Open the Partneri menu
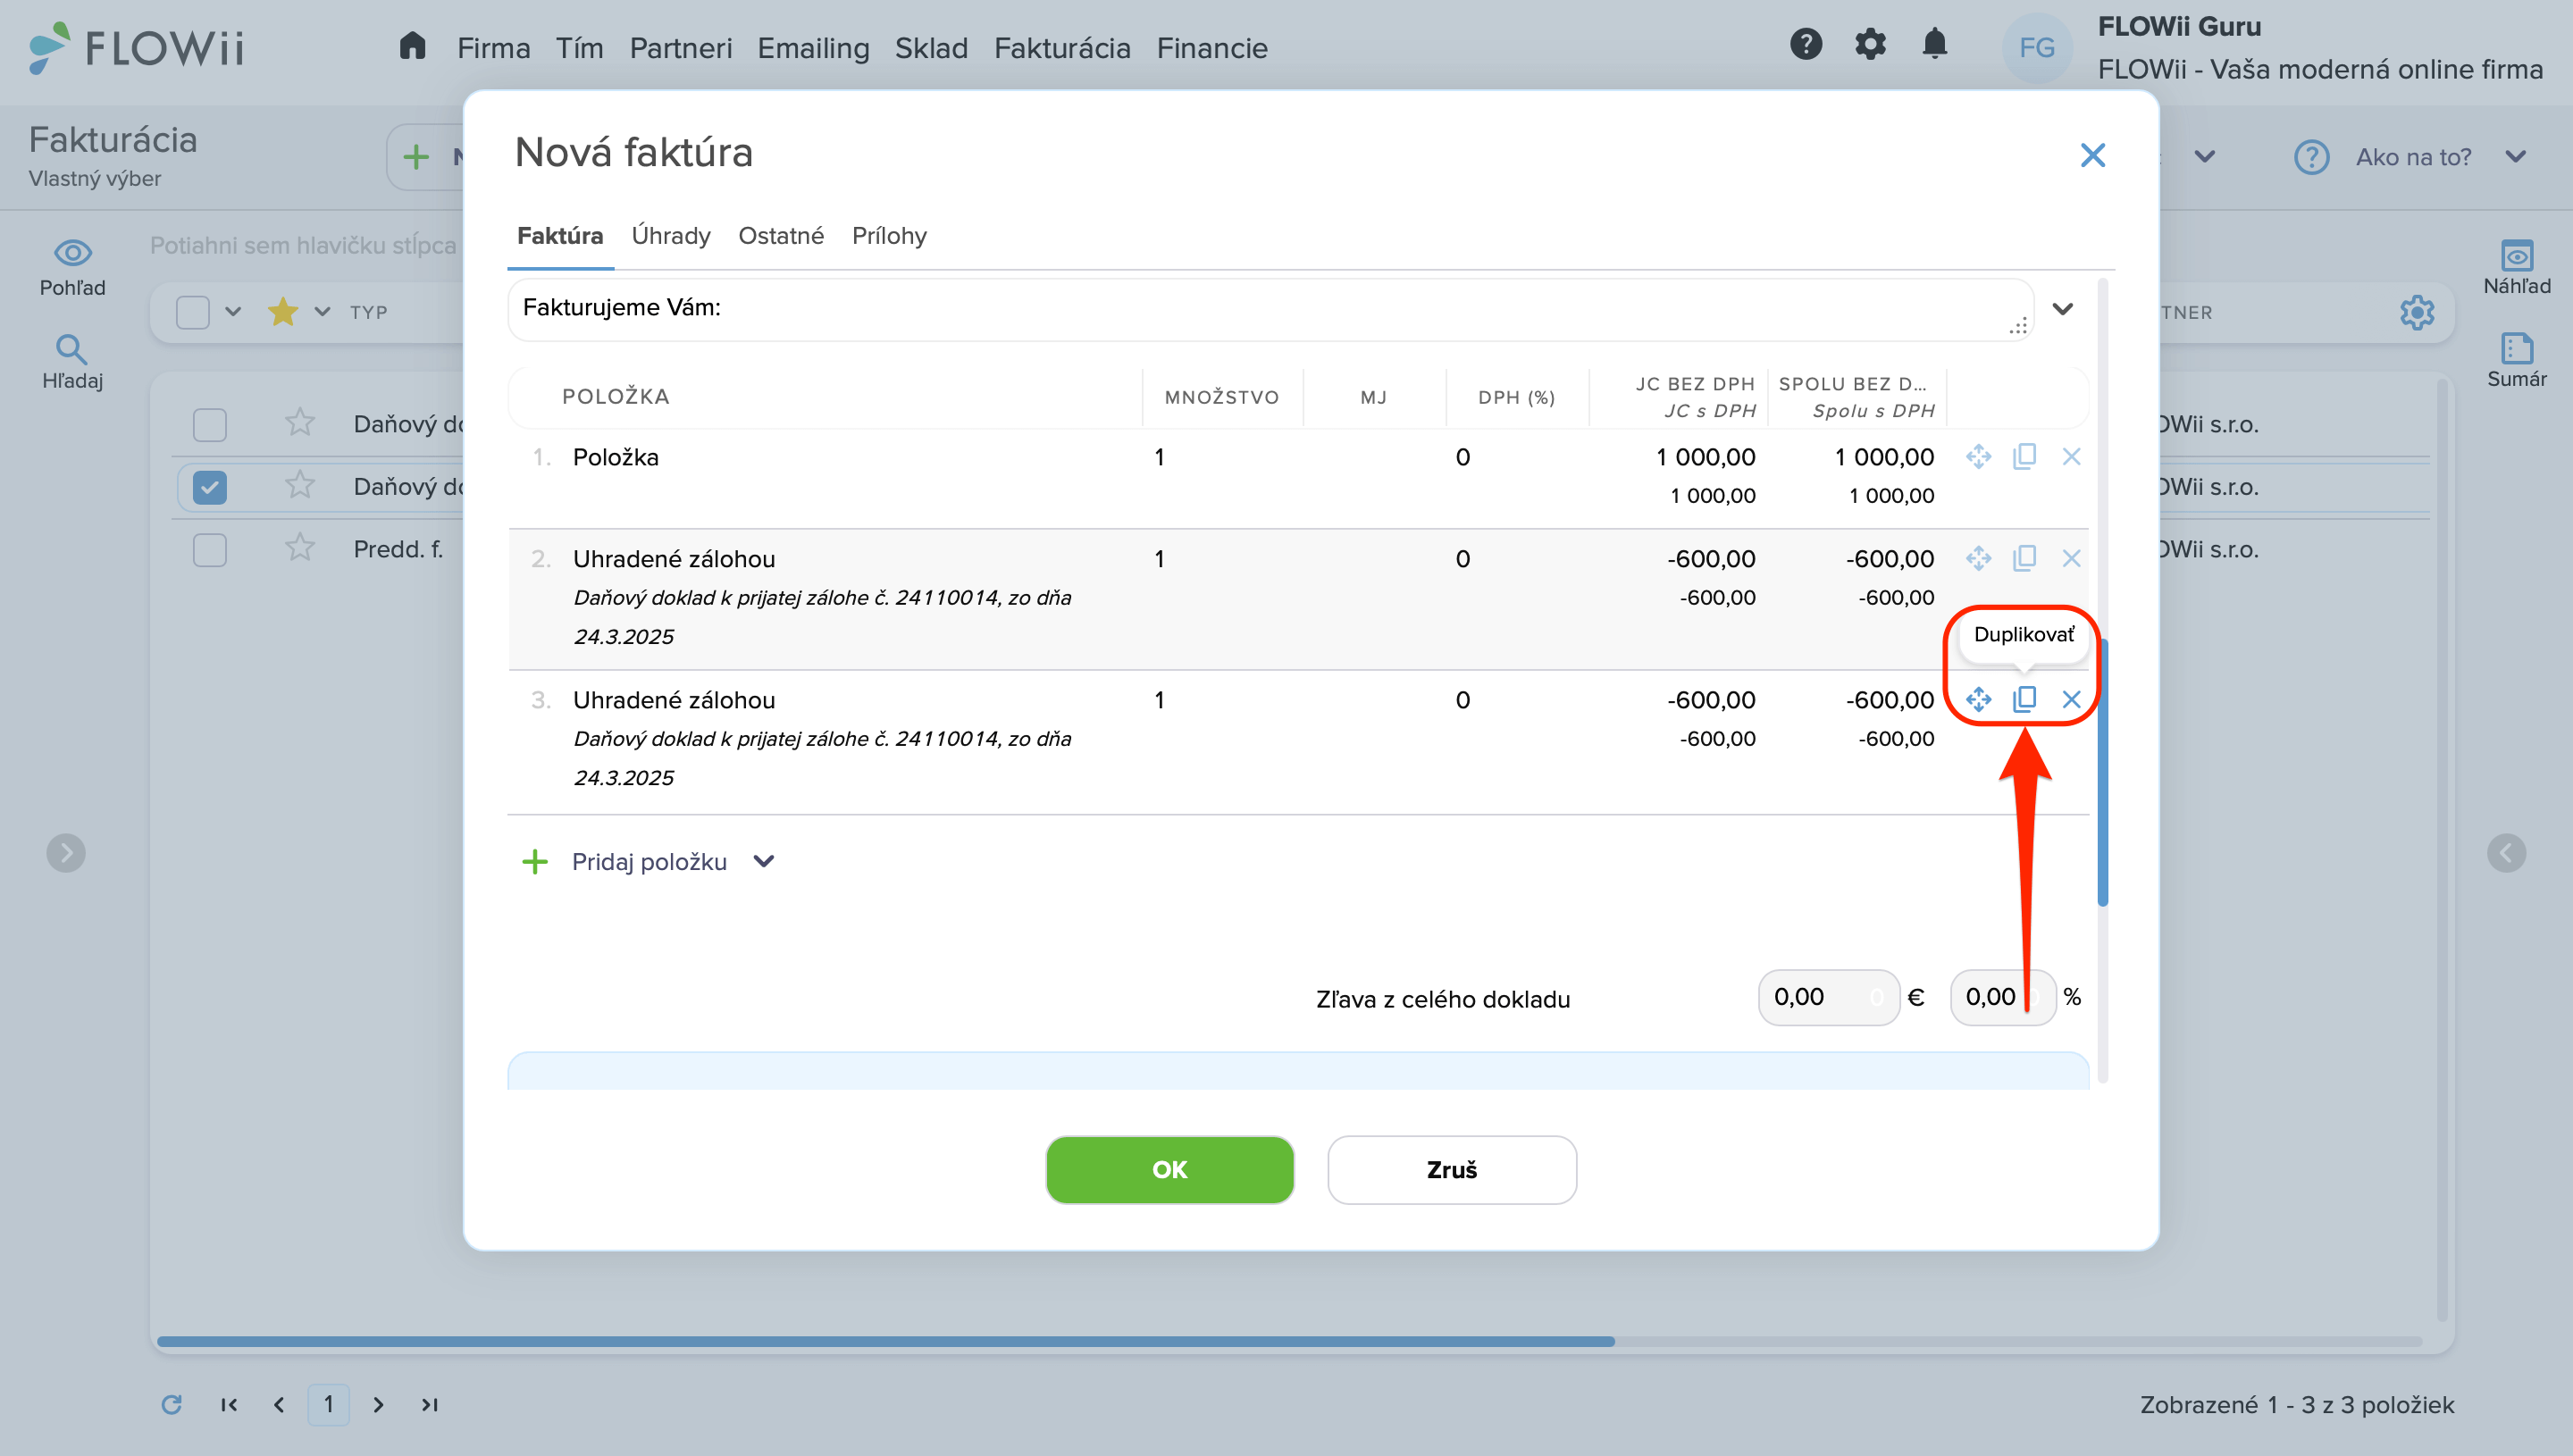The image size is (2573, 1456). pyautogui.click(x=680, y=48)
